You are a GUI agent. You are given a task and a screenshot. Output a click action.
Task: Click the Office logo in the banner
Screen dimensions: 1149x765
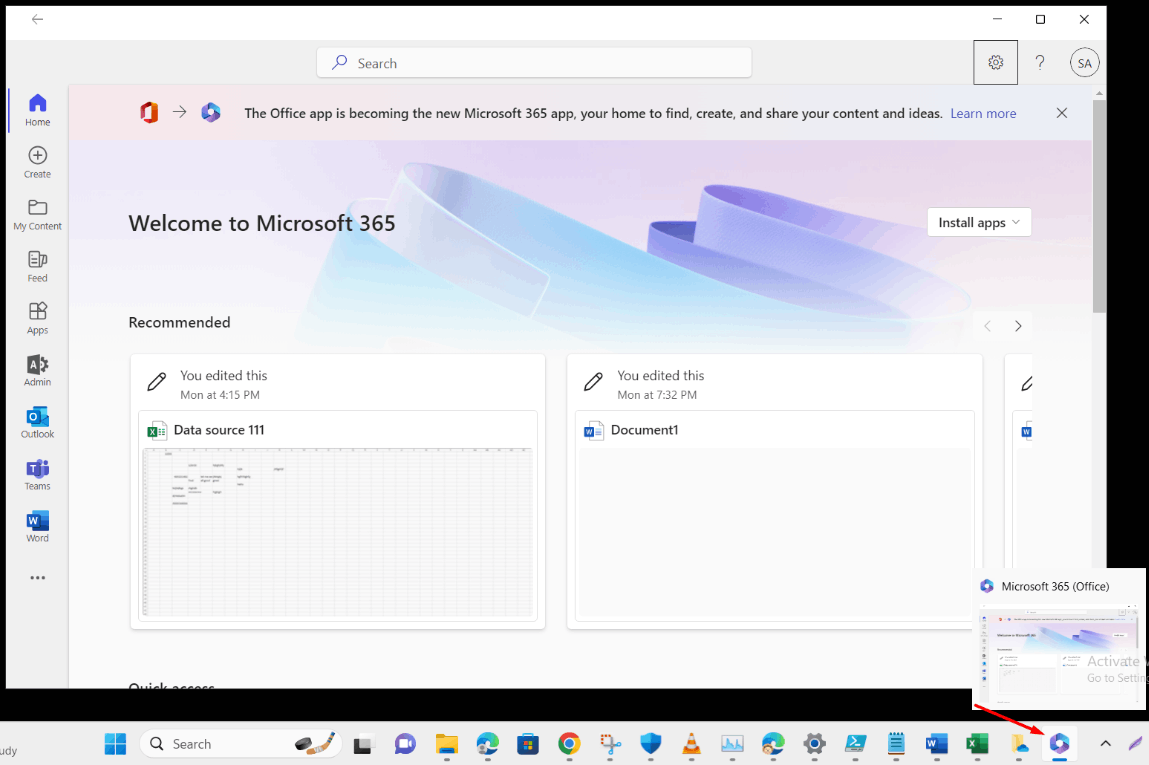[x=149, y=112]
